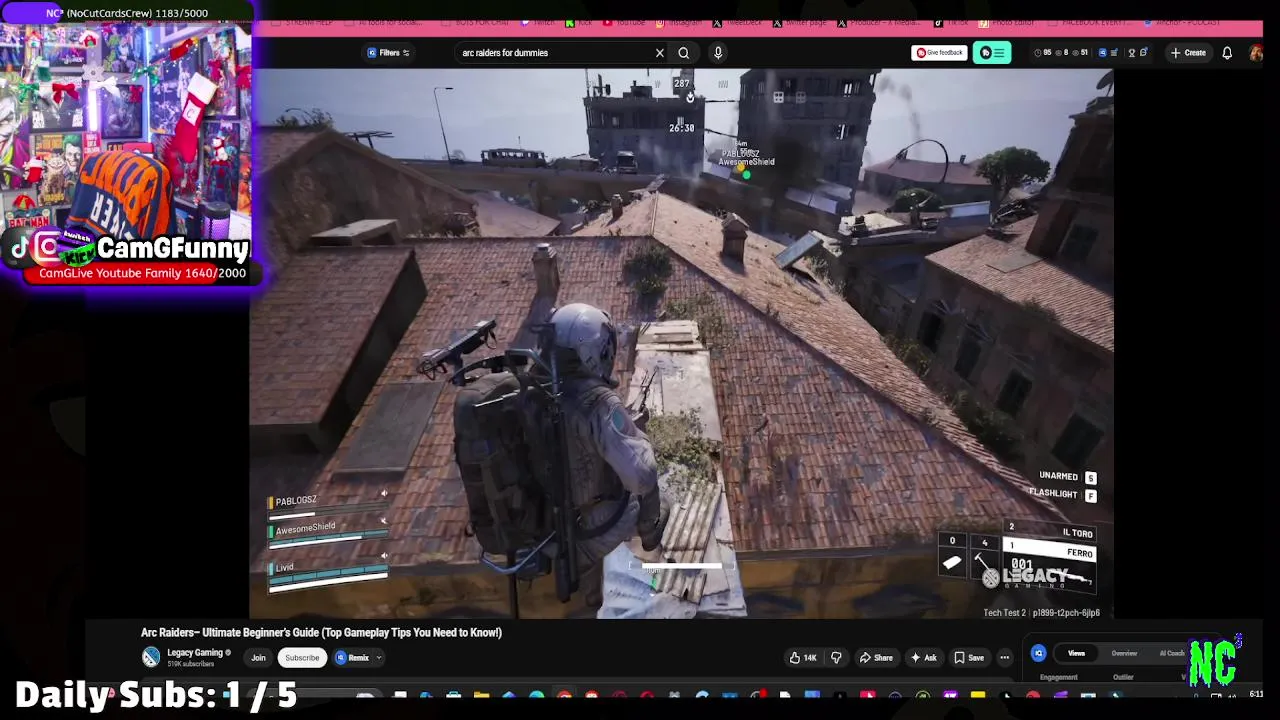Switch to the AI Coach tab
The height and width of the screenshot is (720, 1280).
click(x=1172, y=653)
